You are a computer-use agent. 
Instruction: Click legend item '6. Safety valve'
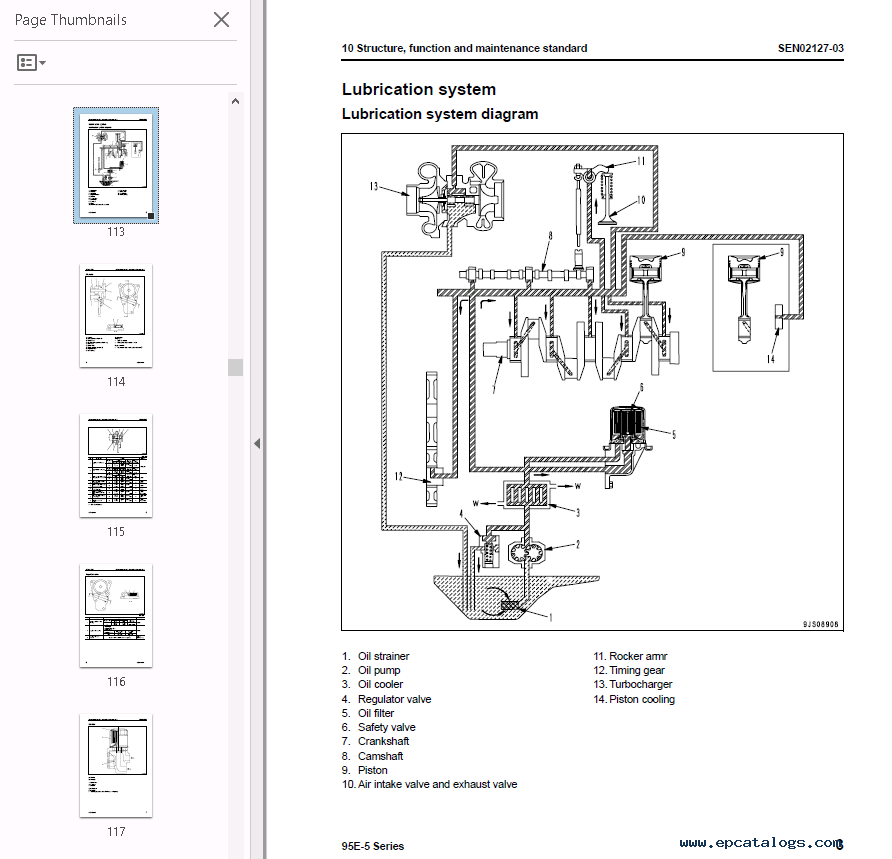coord(378,727)
